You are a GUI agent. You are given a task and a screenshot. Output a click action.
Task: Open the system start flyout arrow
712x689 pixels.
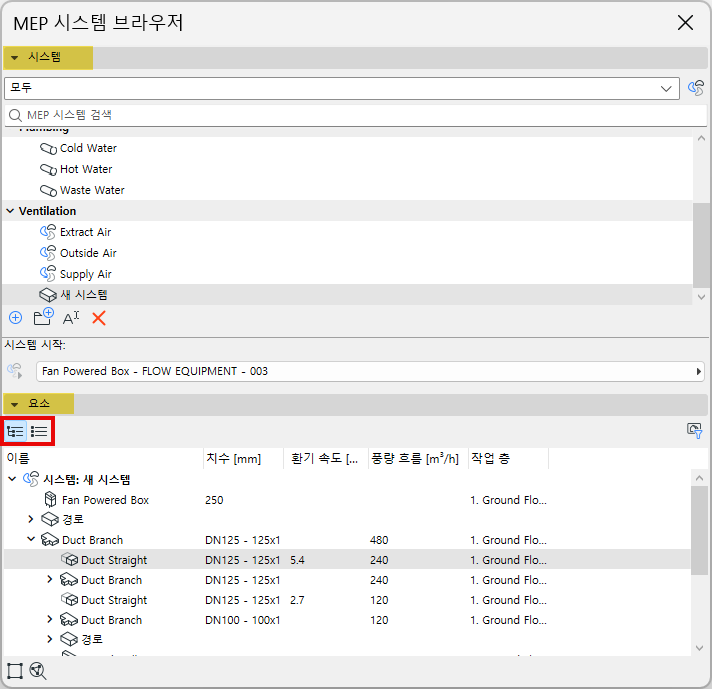(698, 372)
